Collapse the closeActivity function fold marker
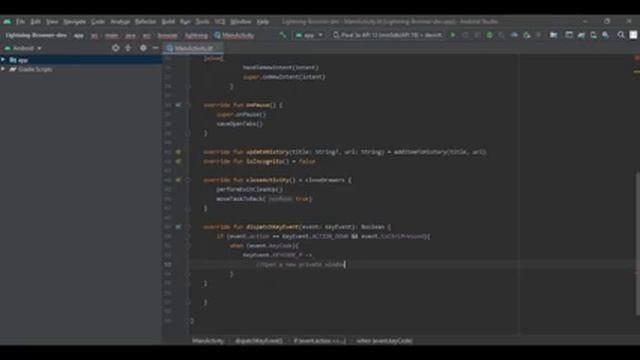 pos(188,180)
